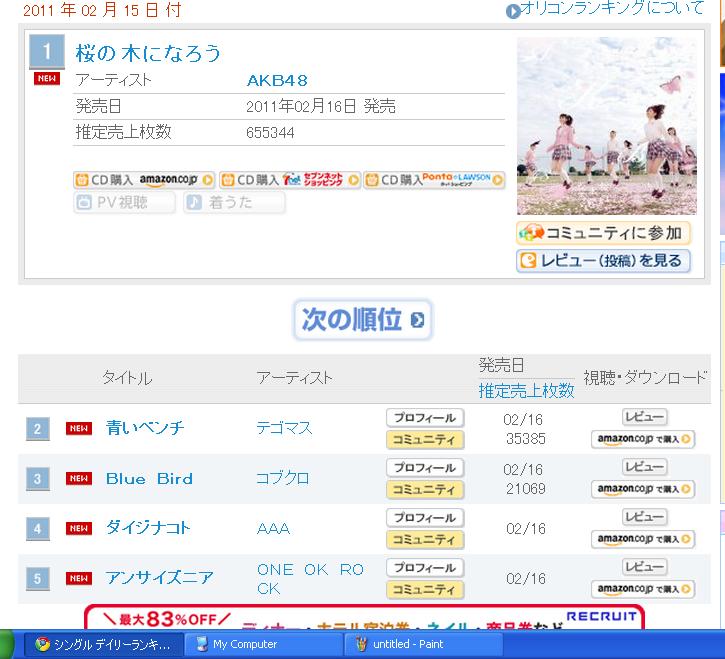Click the コミュニティに参加 button
The width and height of the screenshot is (725, 659).
click(603, 233)
